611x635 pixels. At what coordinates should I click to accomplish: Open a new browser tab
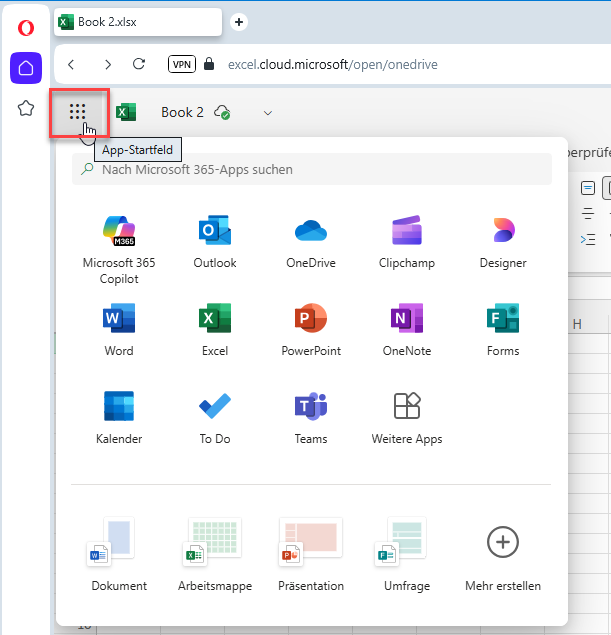pos(239,22)
